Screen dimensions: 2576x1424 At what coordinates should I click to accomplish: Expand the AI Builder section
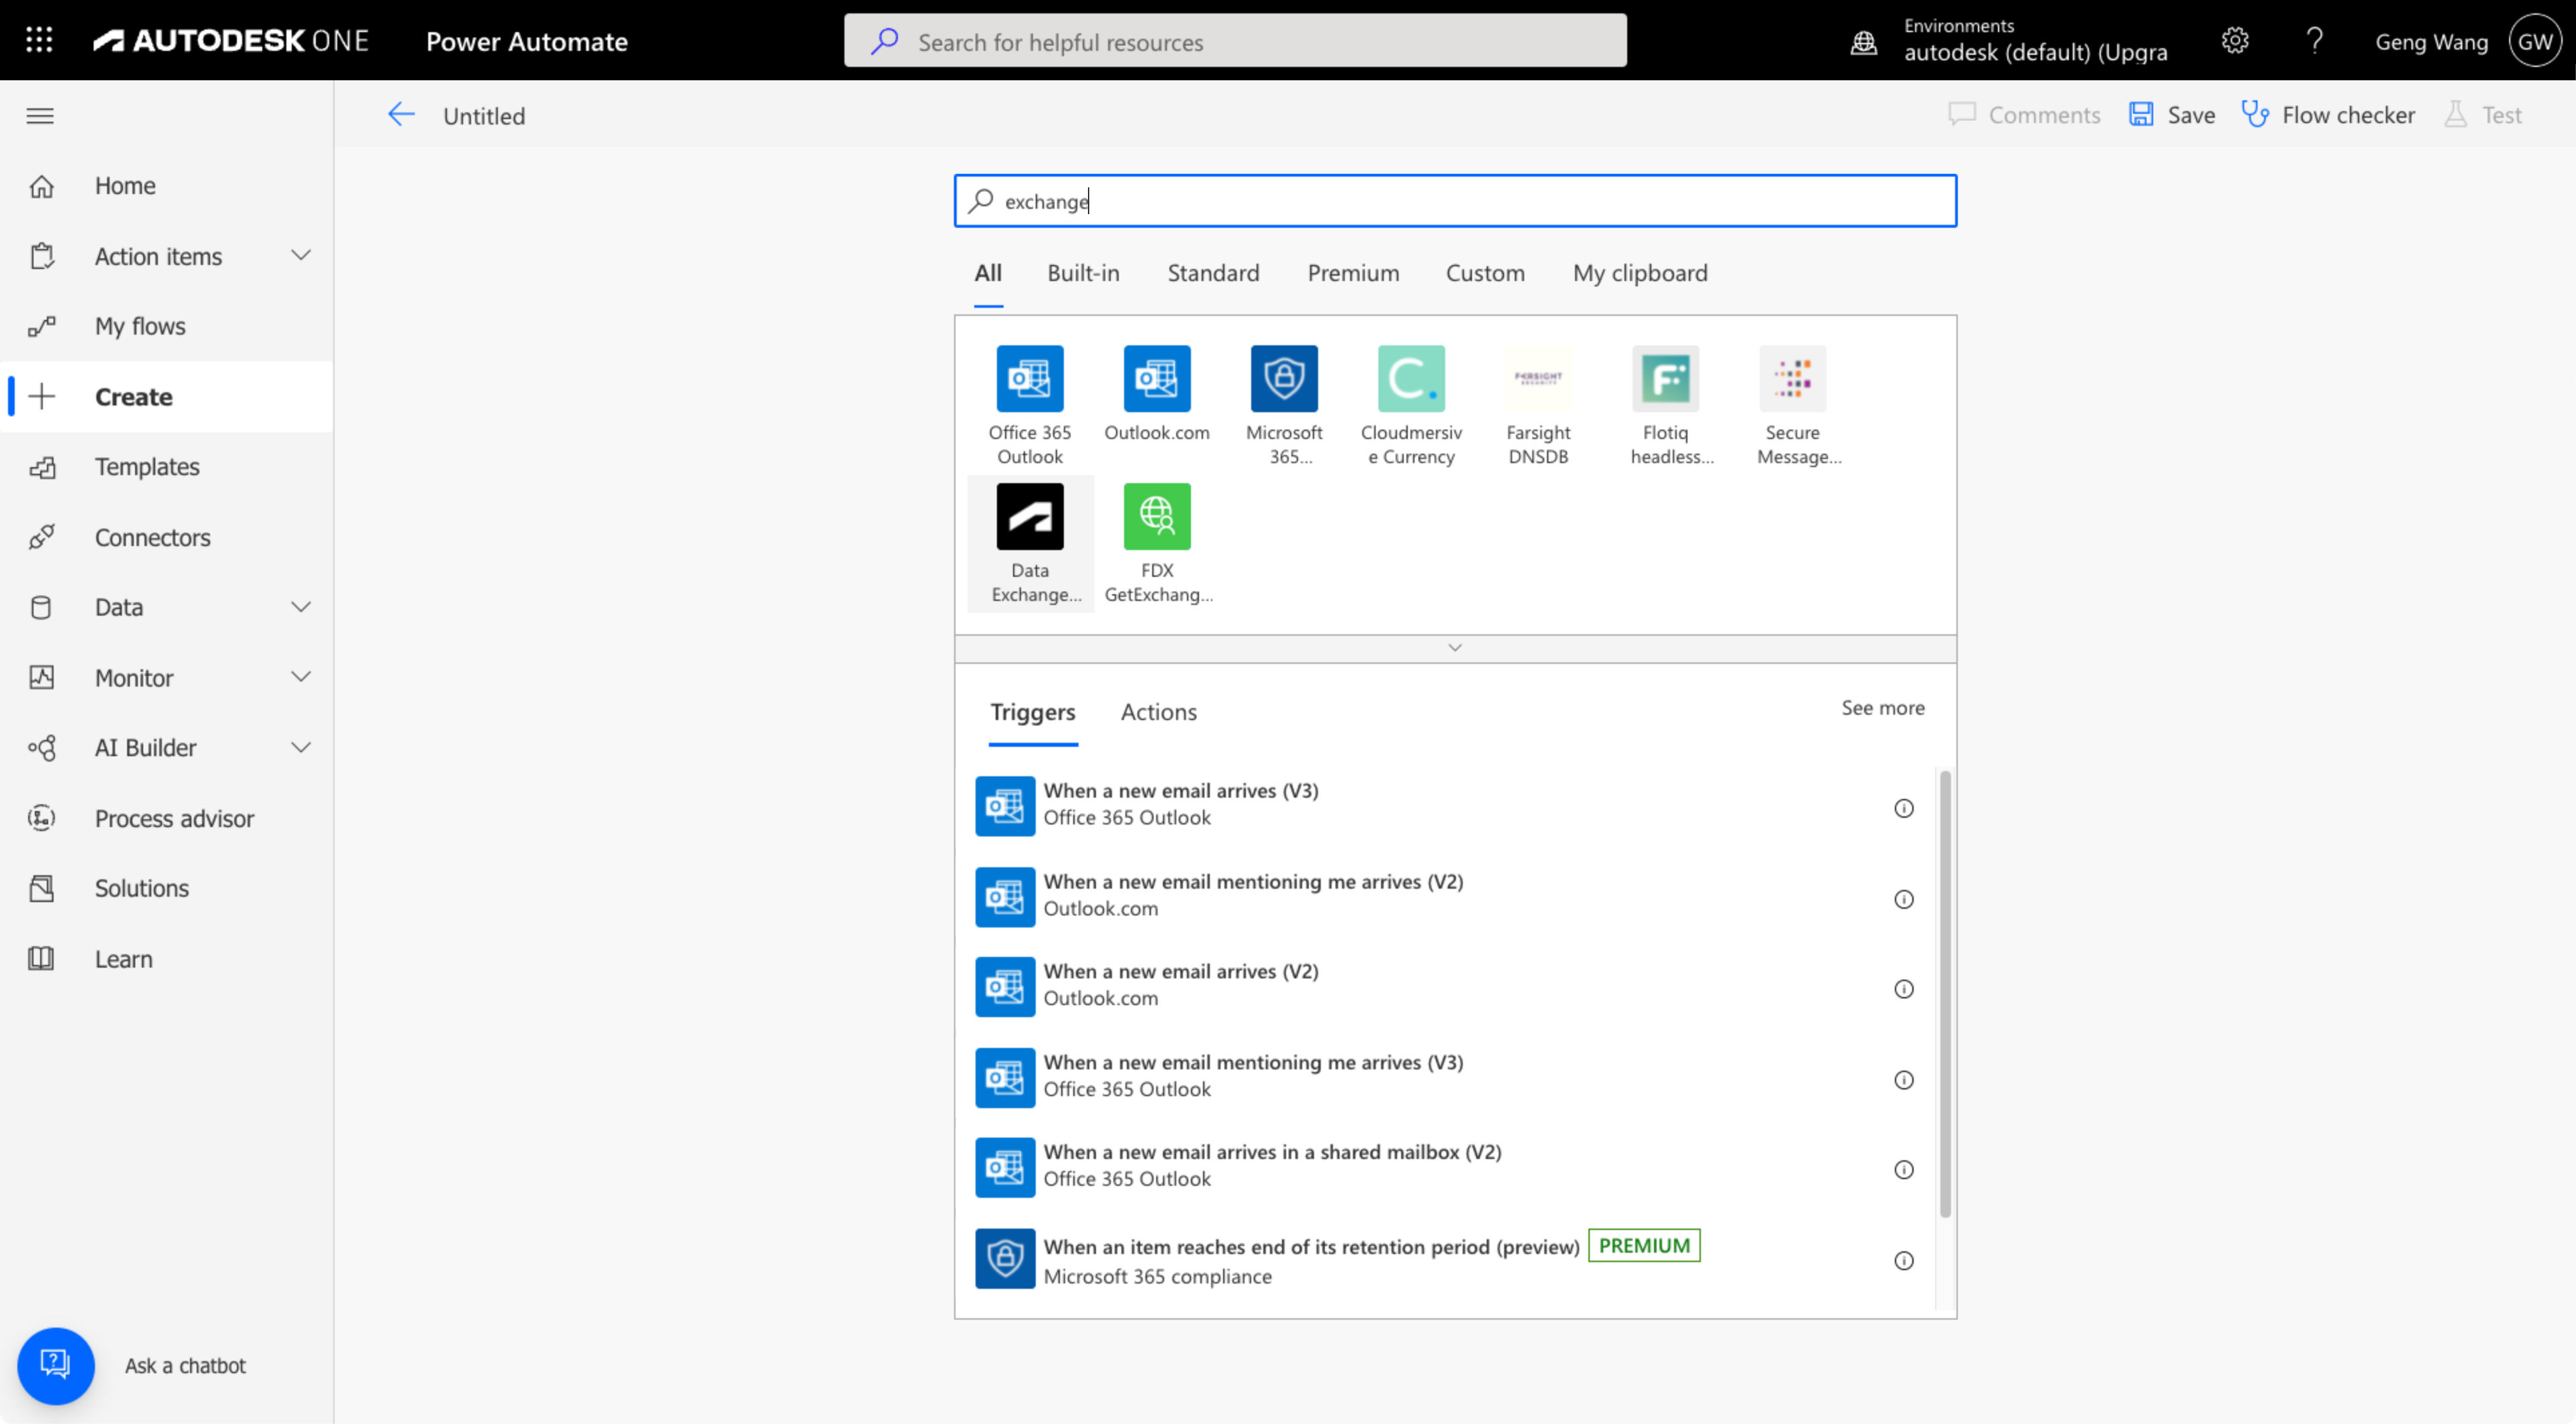tap(300, 747)
